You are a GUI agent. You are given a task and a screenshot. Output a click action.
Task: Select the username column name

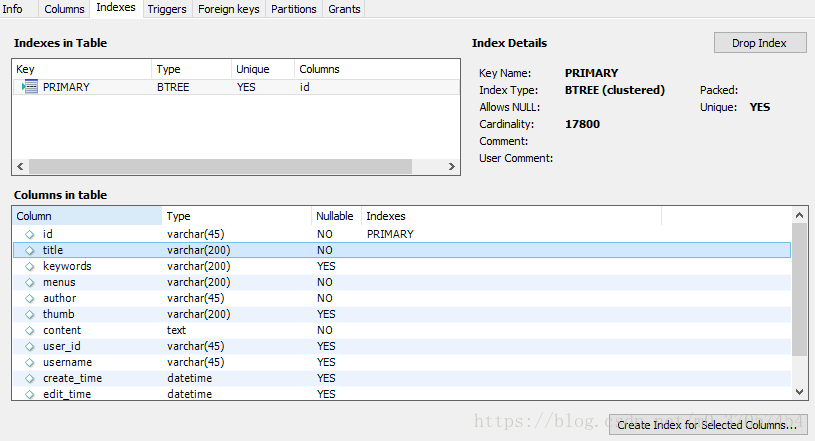pyautogui.click(x=68, y=362)
